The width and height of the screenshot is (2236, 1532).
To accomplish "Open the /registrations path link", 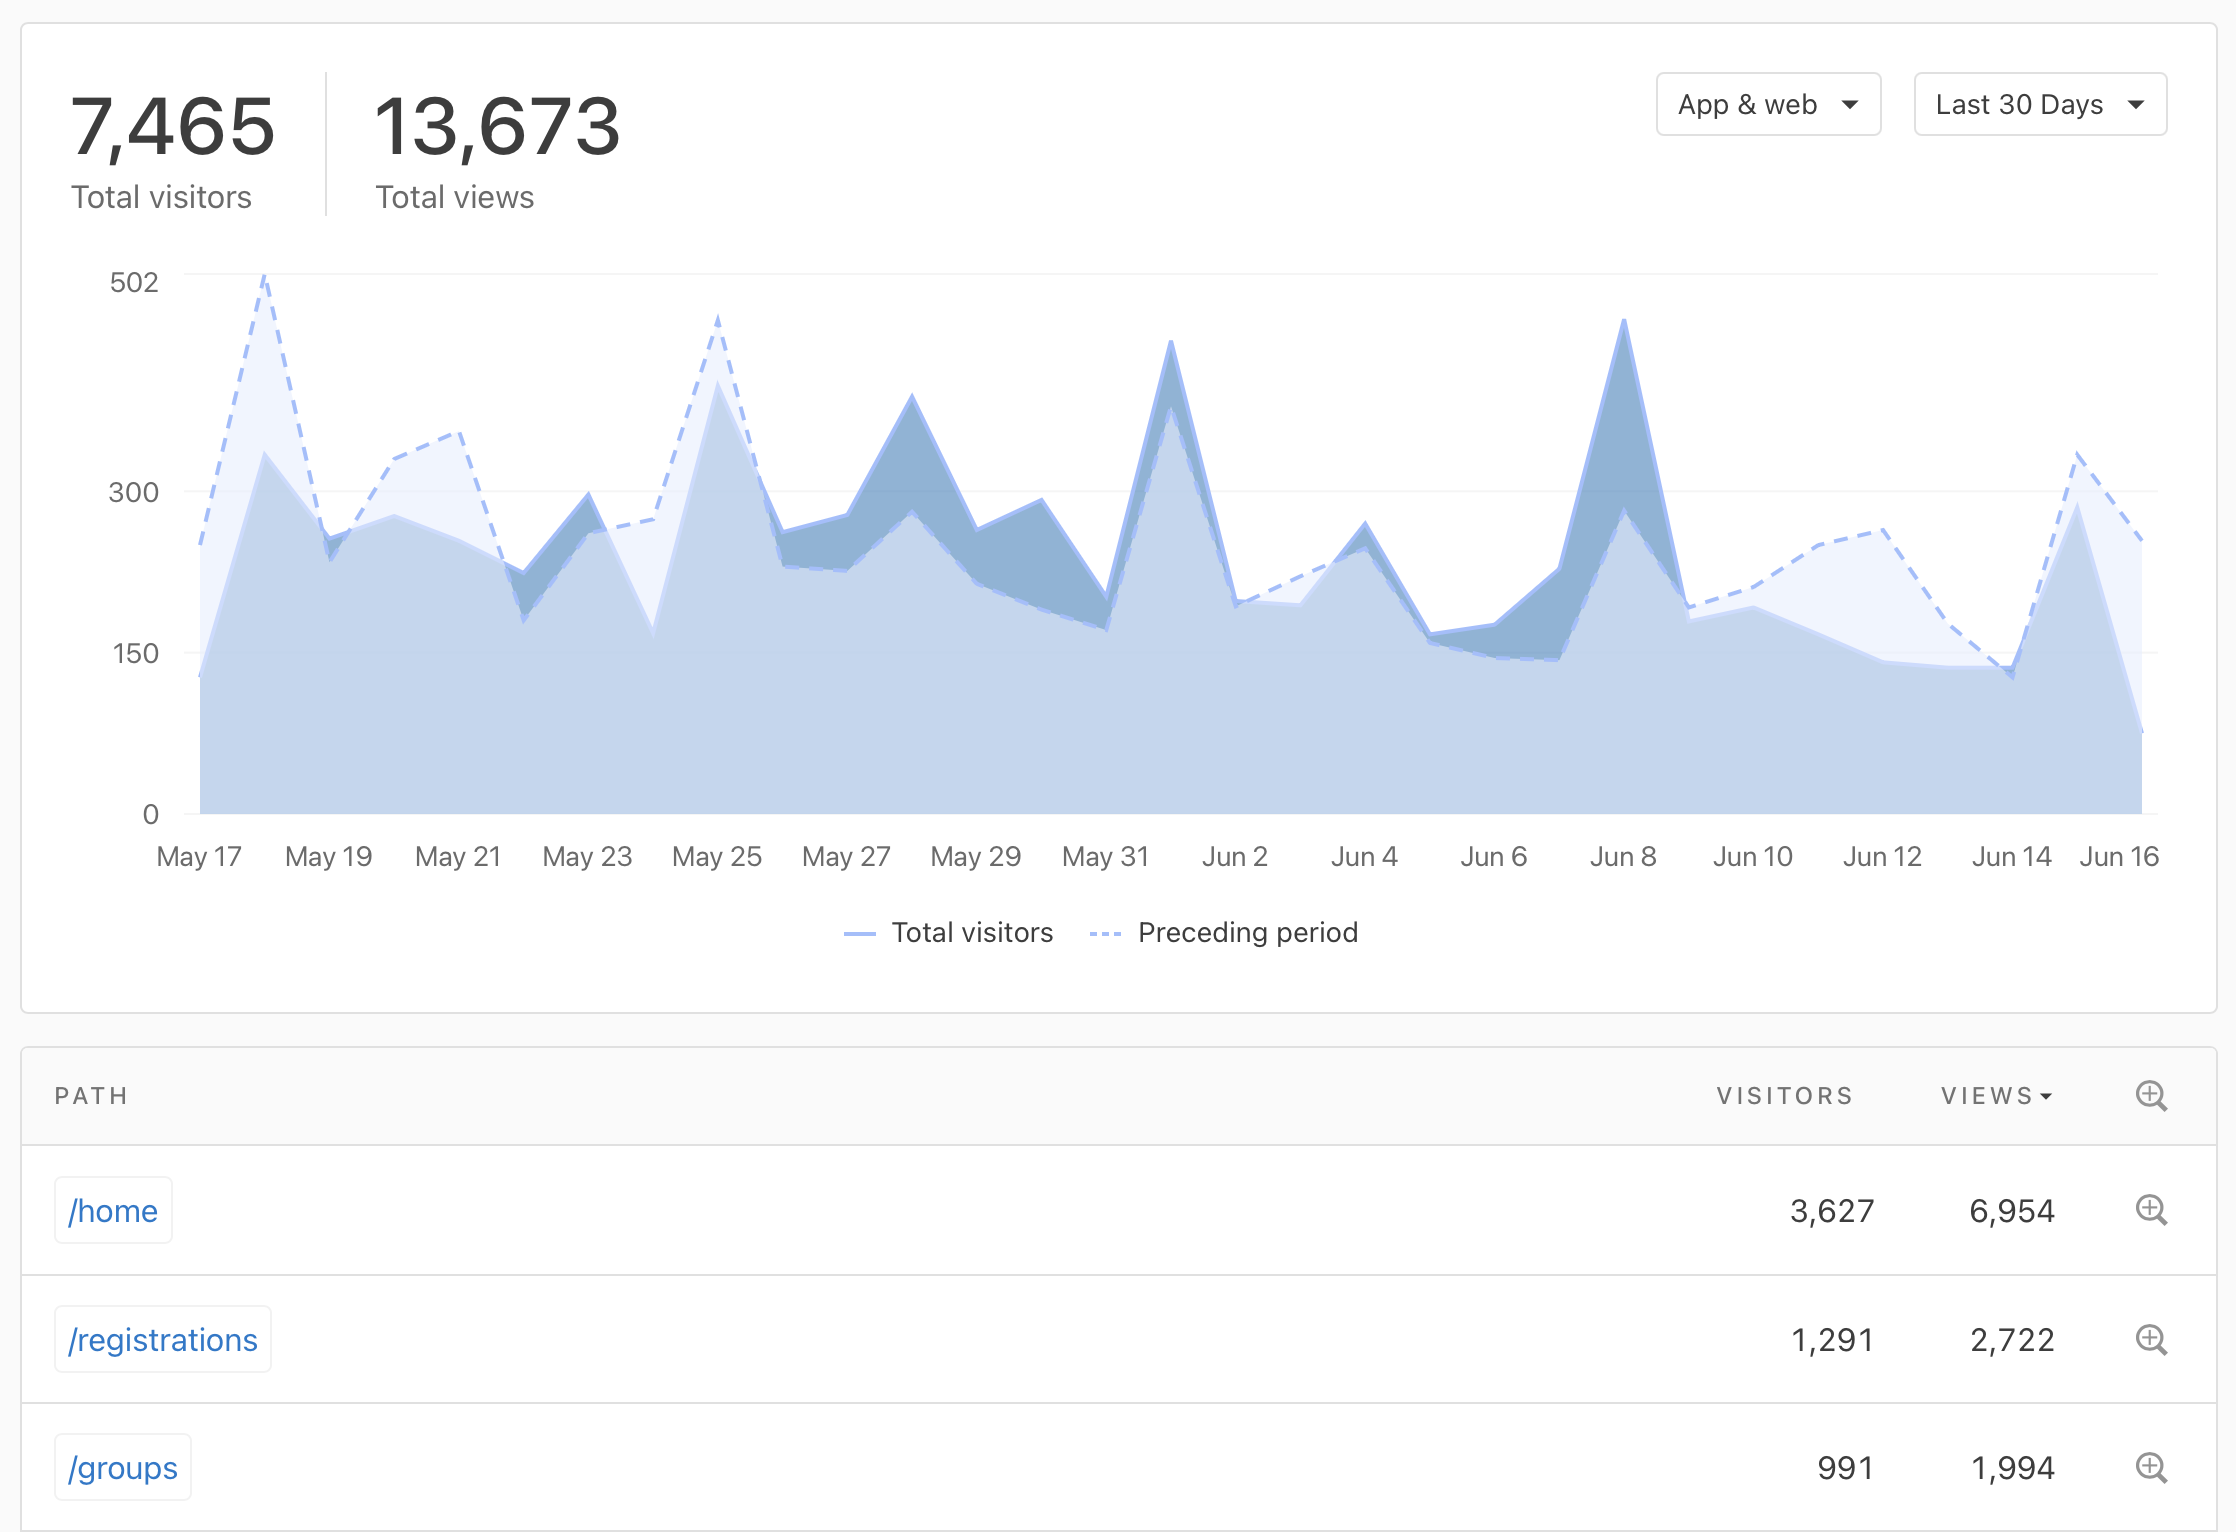I will point(163,1340).
